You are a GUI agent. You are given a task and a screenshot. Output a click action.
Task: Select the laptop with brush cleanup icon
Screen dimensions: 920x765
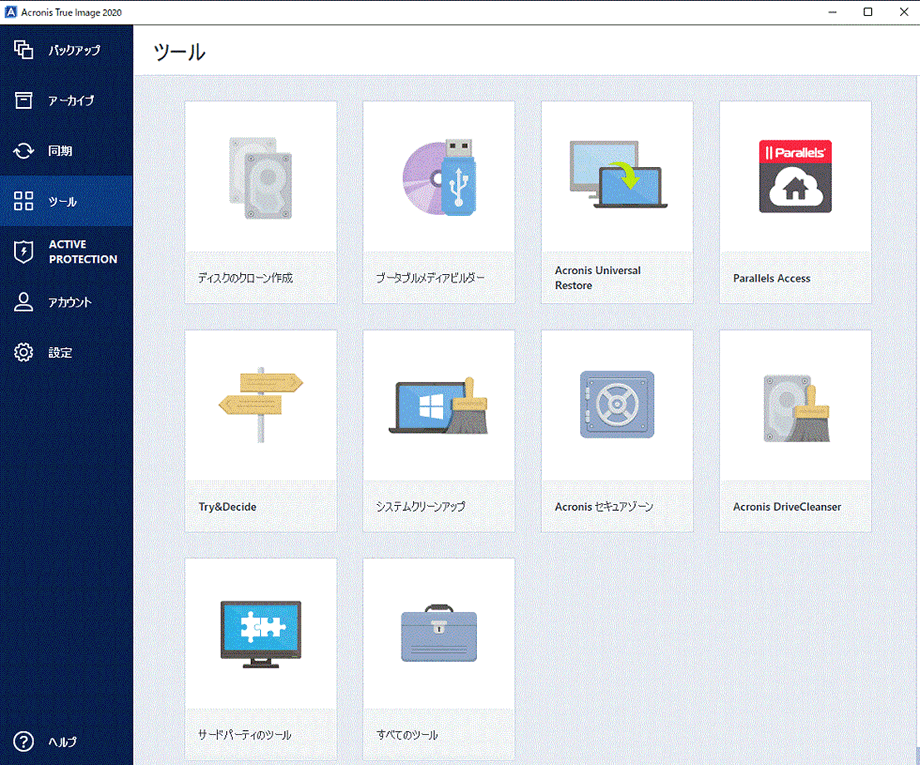(438, 406)
